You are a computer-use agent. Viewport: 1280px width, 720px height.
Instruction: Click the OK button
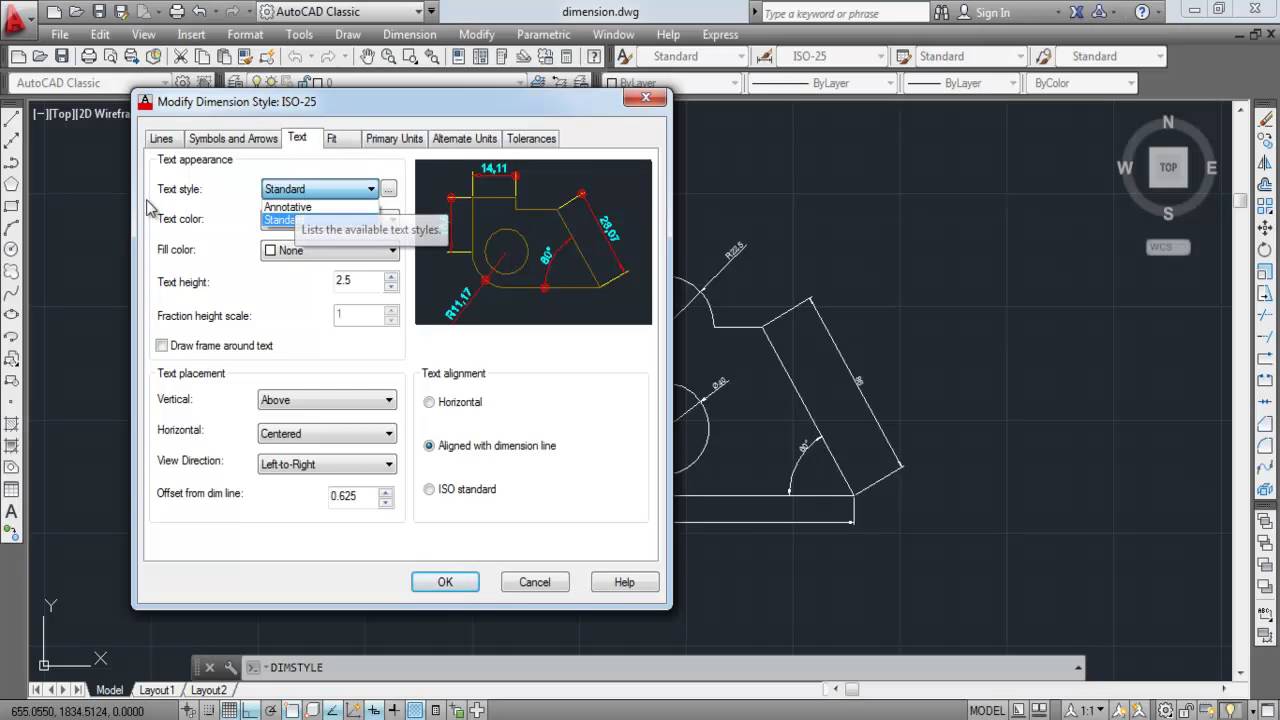coord(445,582)
